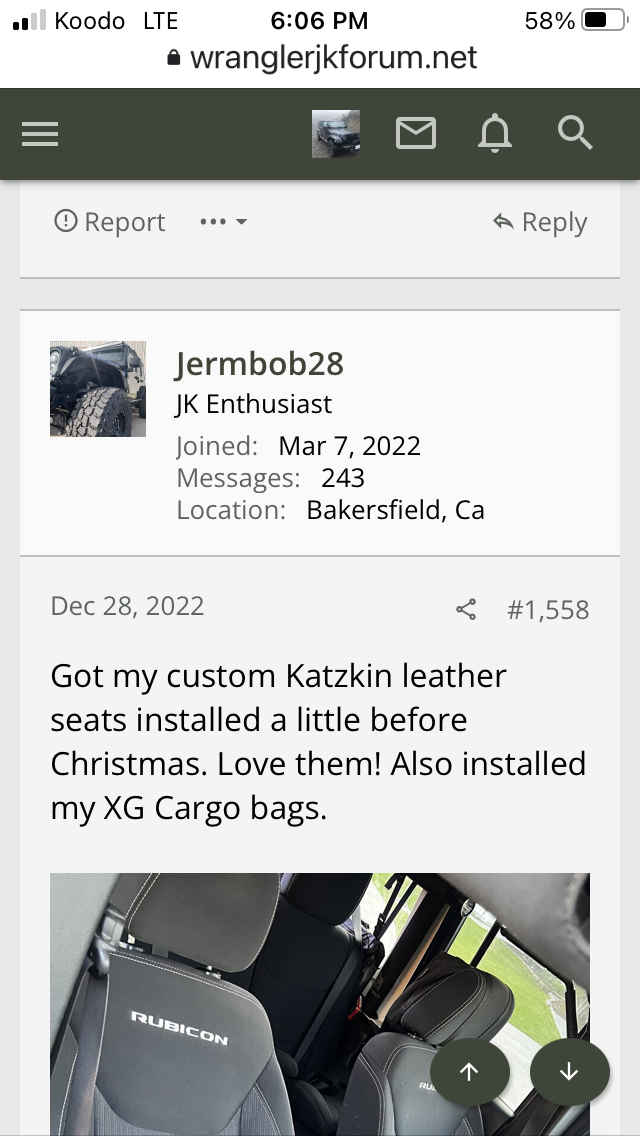Report the post above
This screenshot has width=640, height=1136.
pos(110,222)
